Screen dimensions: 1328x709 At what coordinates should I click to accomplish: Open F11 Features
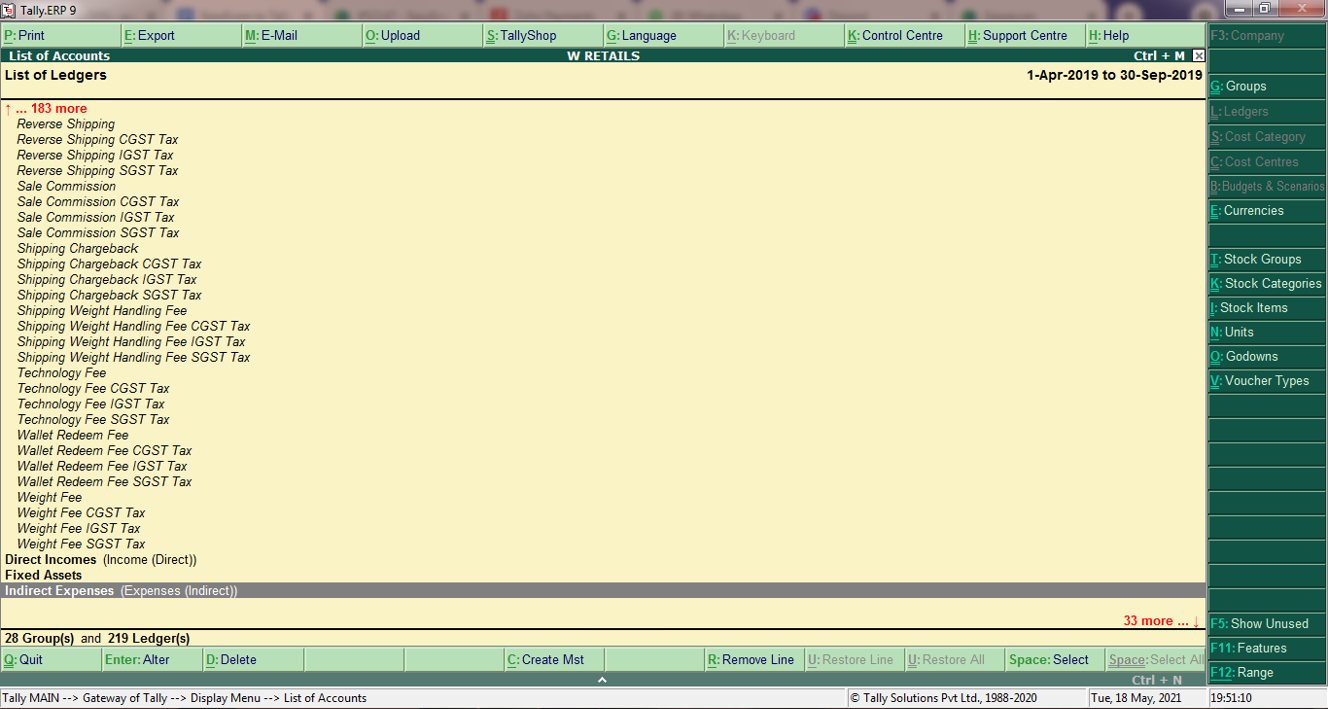pyautogui.click(x=1267, y=648)
